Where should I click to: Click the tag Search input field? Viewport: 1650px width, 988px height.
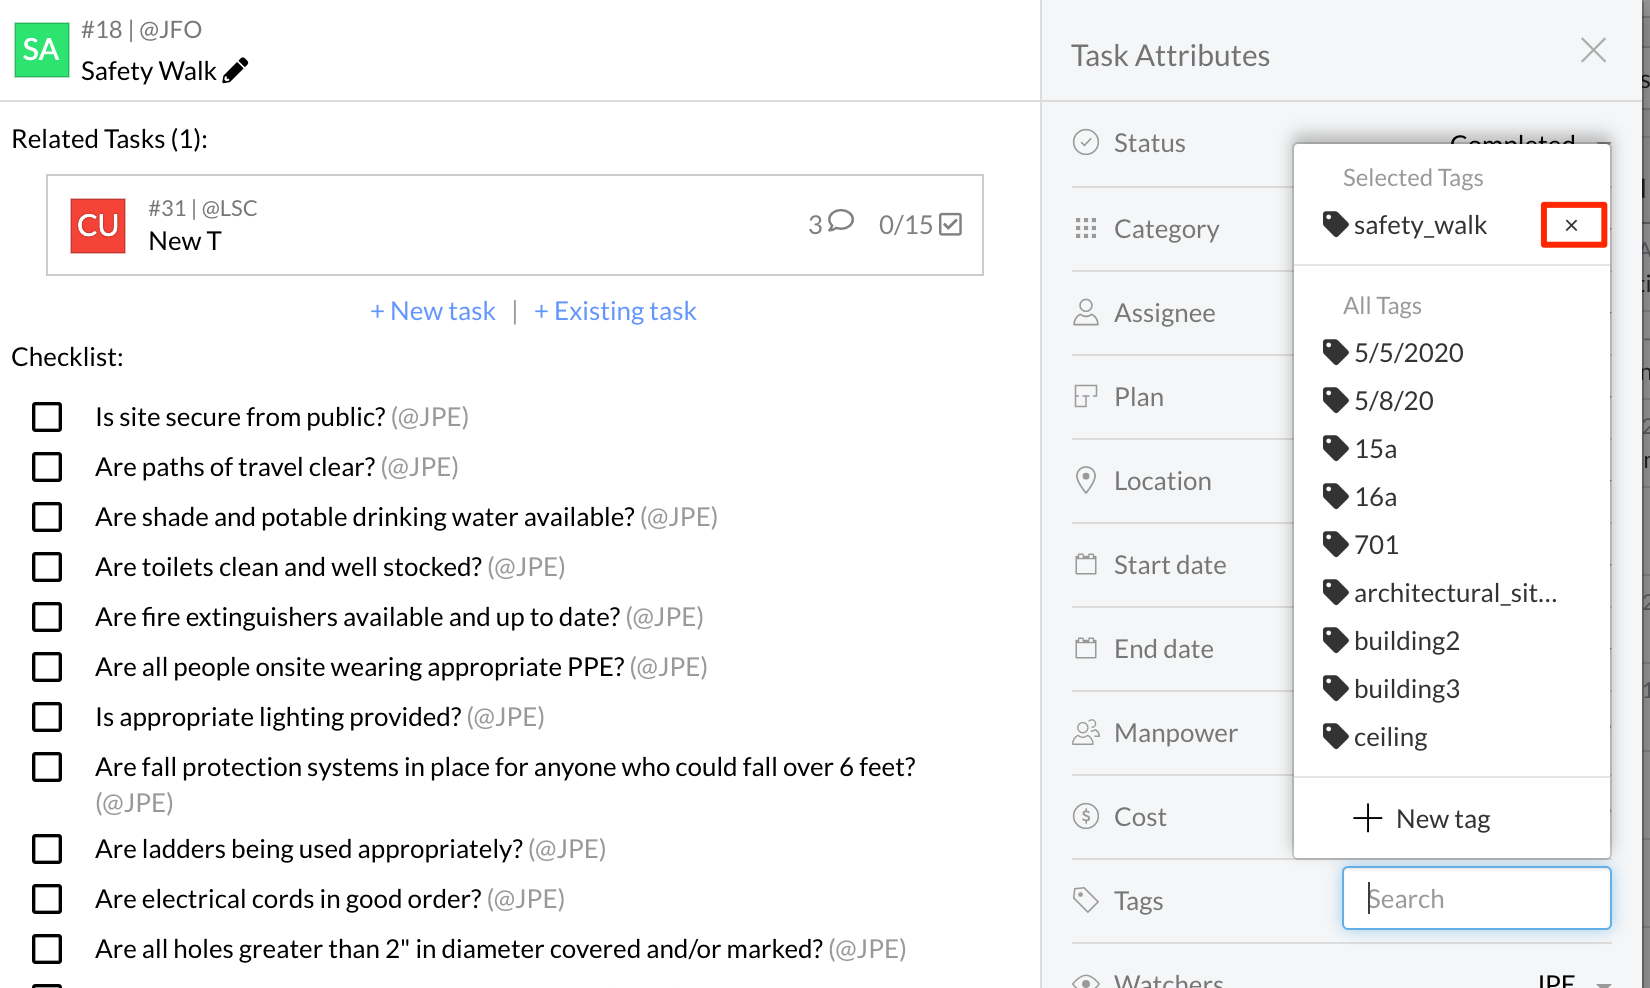(1476, 899)
